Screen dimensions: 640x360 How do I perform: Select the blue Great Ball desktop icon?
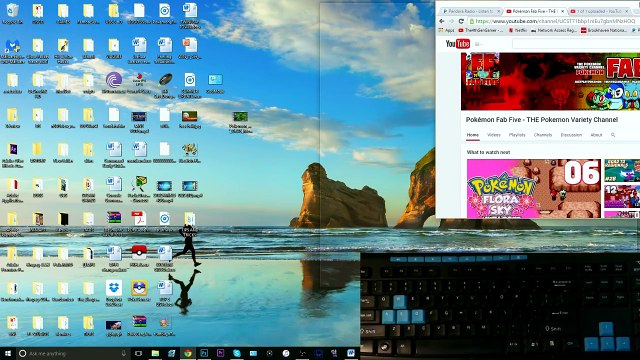pos(139,291)
